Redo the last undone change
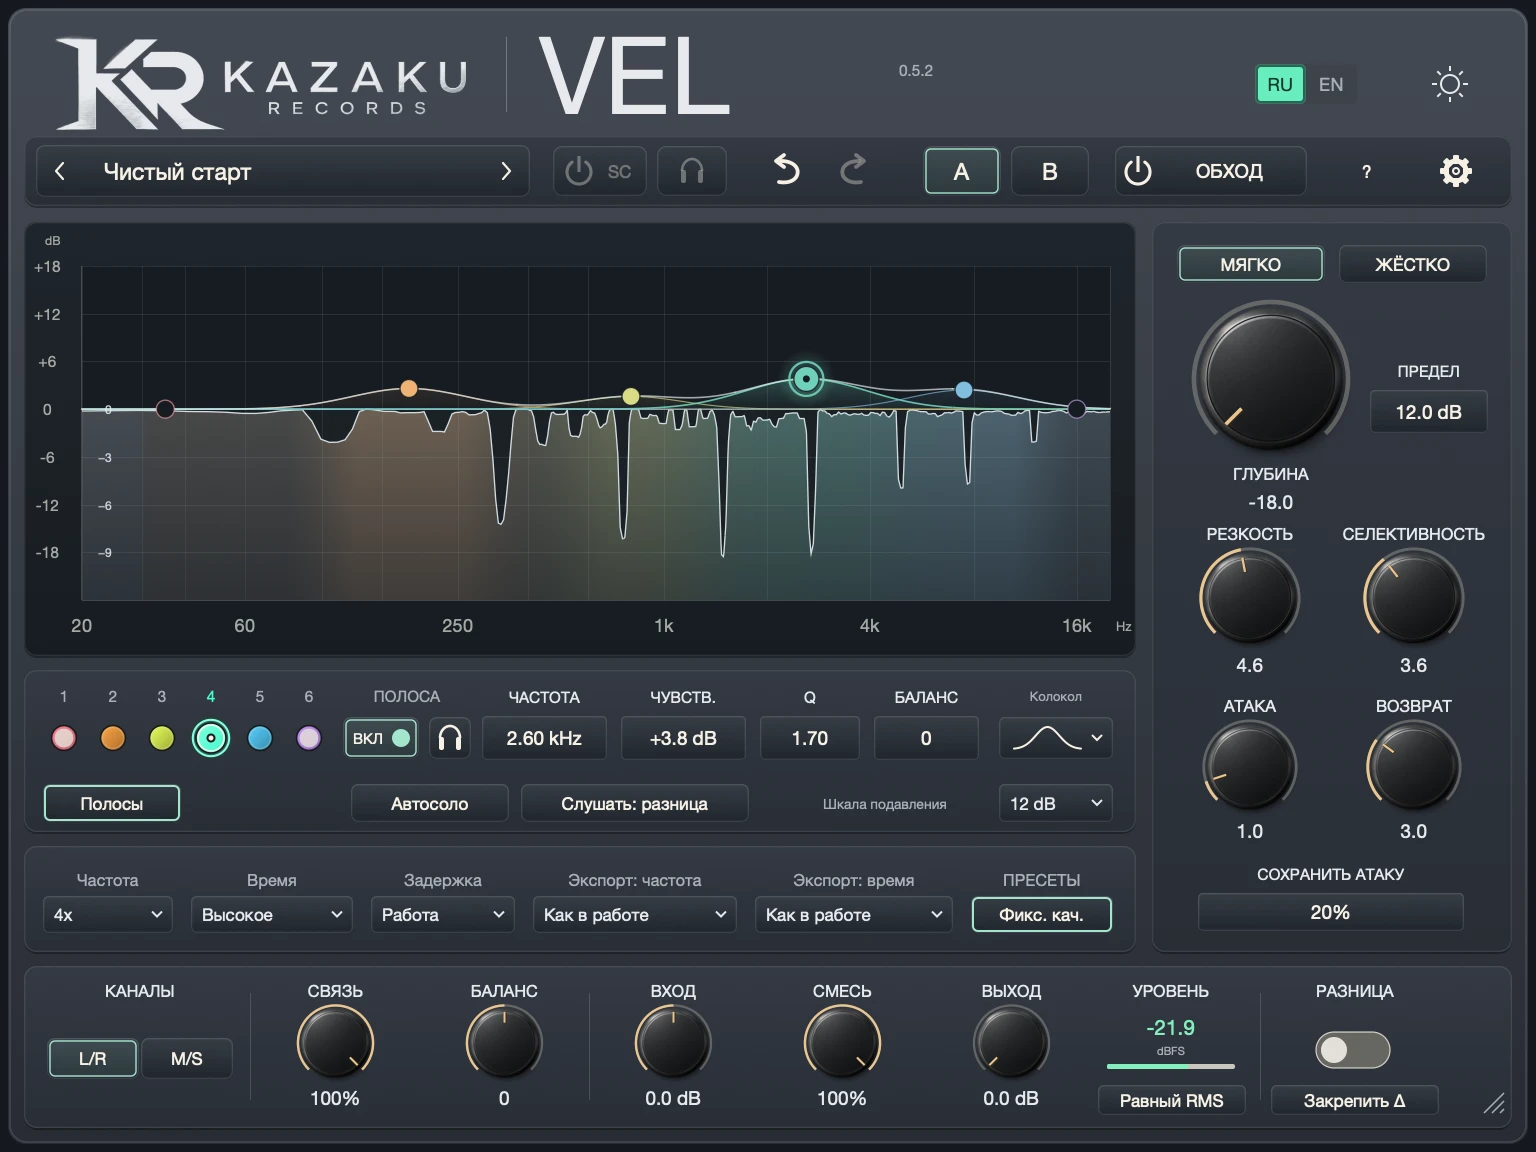1536x1152 pixels. (x=853, y=170)
